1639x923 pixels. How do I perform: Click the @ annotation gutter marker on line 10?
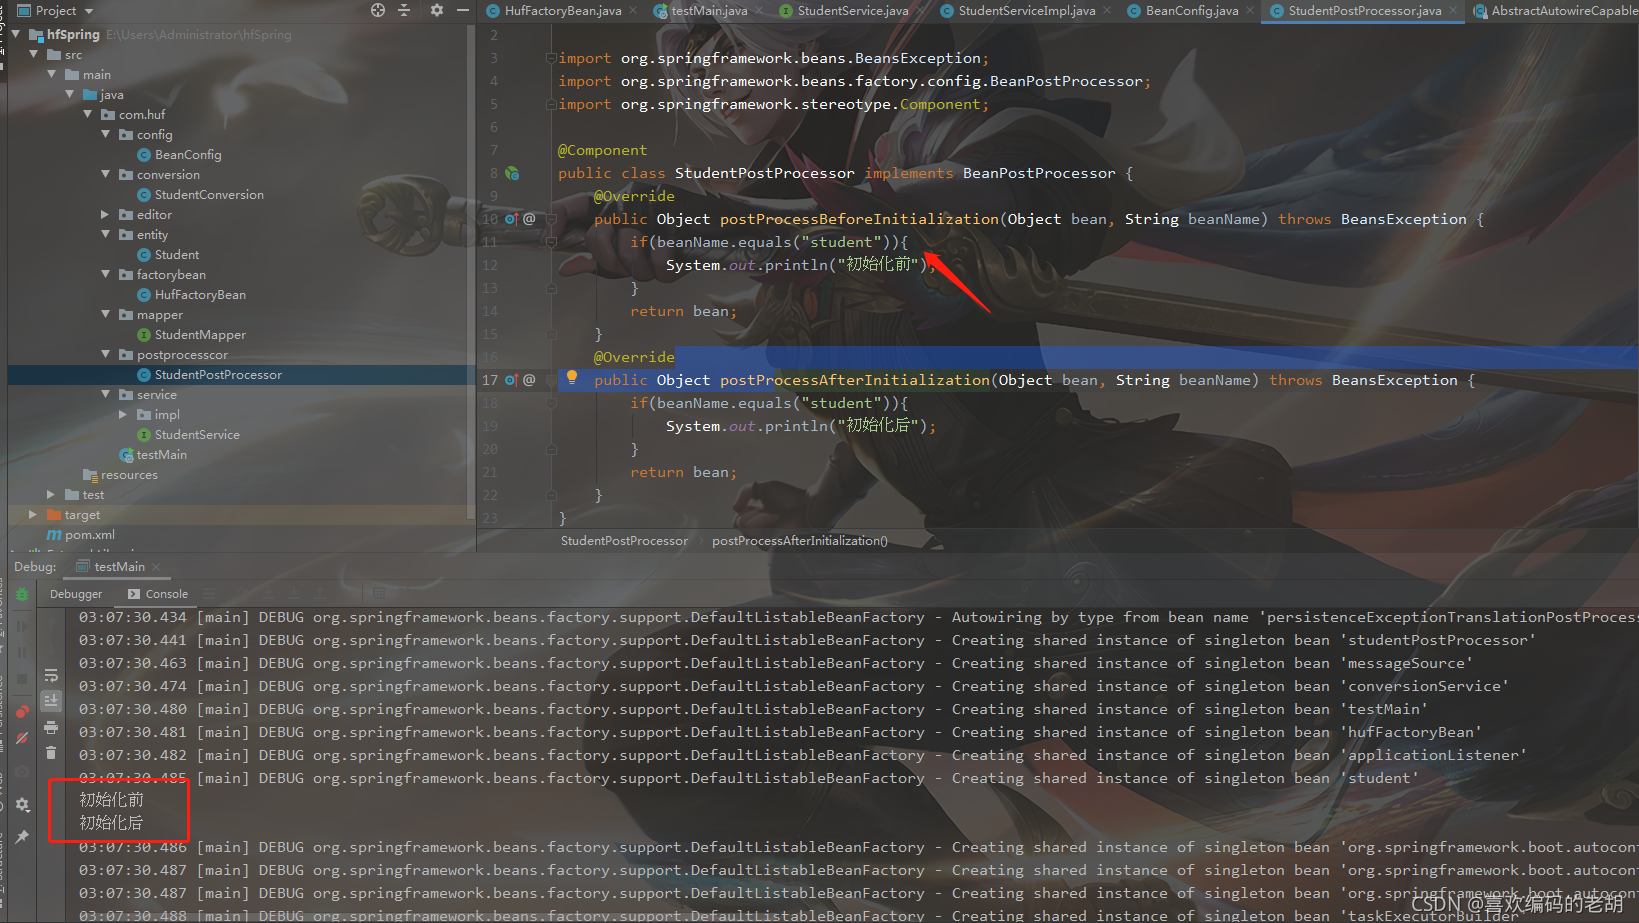(x=529, y=219)
